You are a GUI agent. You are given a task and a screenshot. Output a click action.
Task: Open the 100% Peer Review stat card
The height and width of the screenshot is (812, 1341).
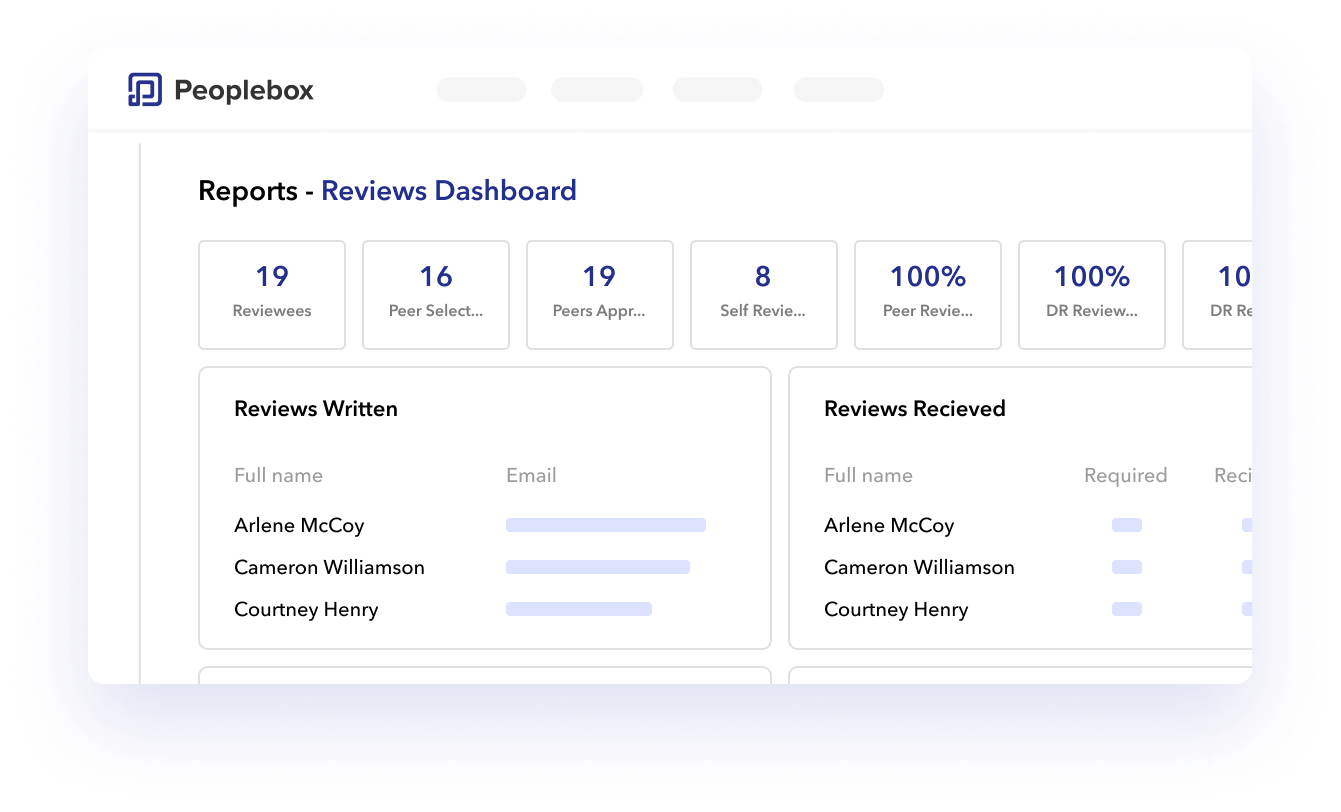coord(927,294)
